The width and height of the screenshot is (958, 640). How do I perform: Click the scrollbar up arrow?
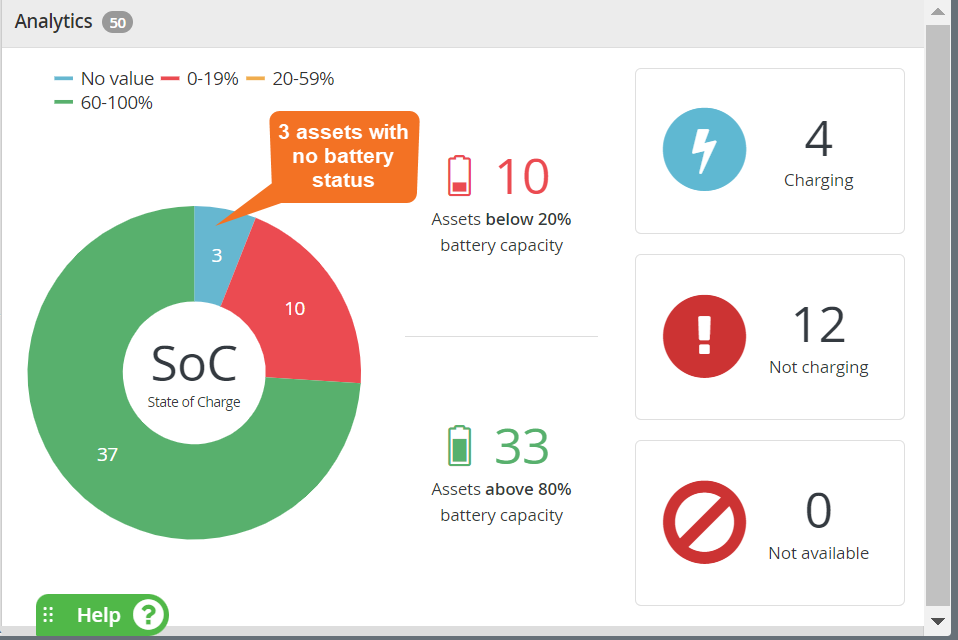pos(938,12)
